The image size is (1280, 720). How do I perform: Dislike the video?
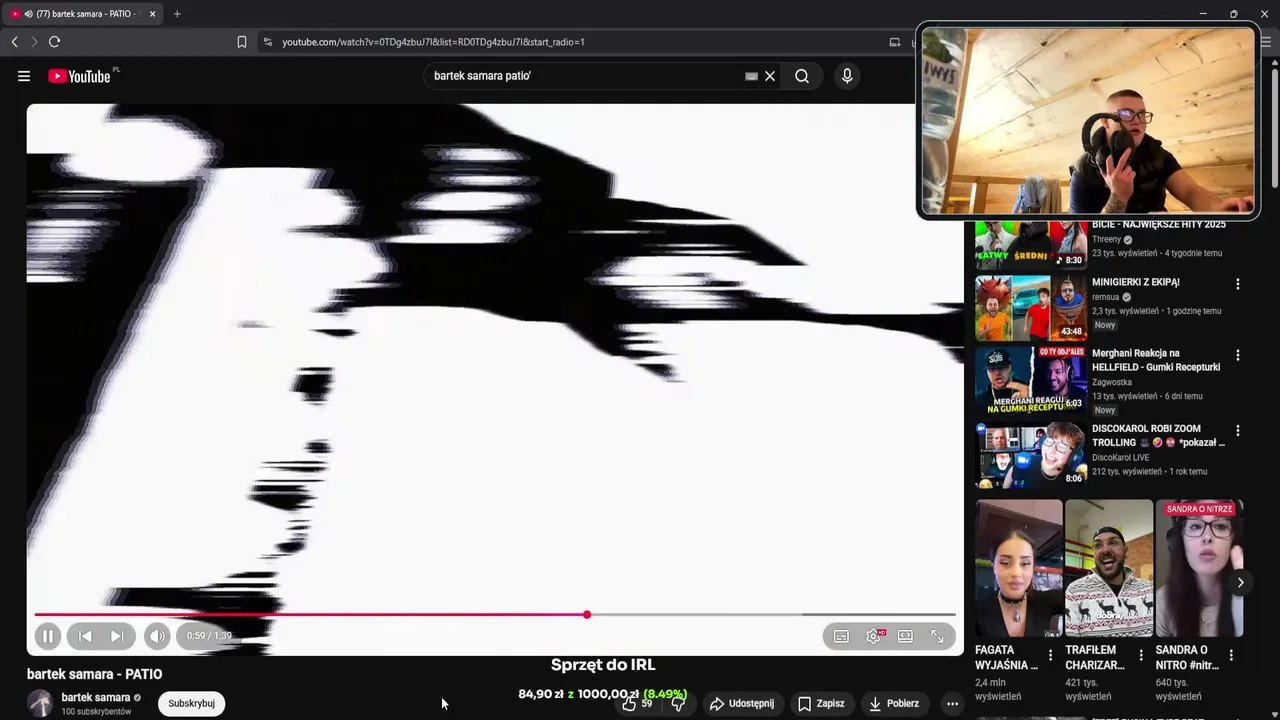point(678,704)
